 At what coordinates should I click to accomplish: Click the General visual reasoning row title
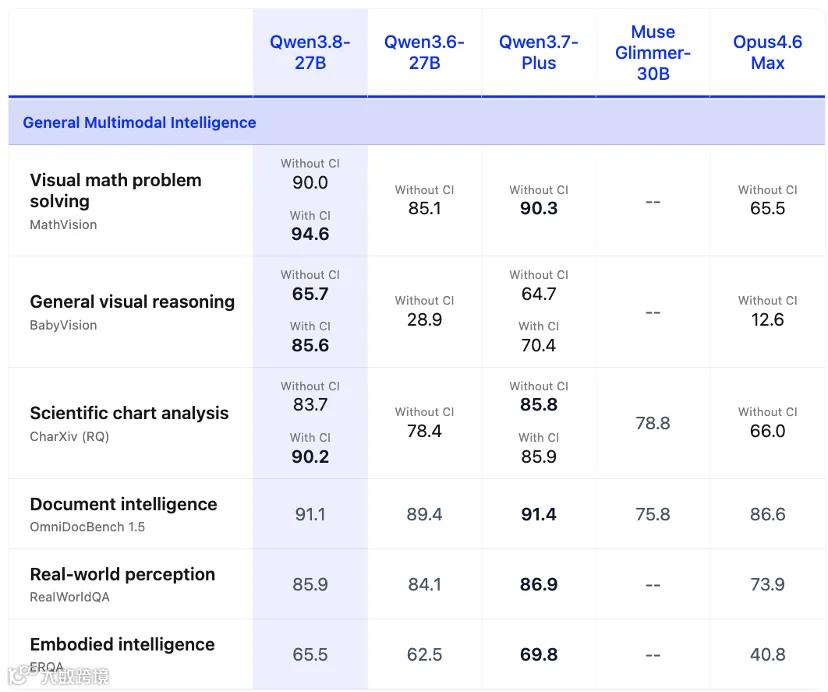(132, 302)
